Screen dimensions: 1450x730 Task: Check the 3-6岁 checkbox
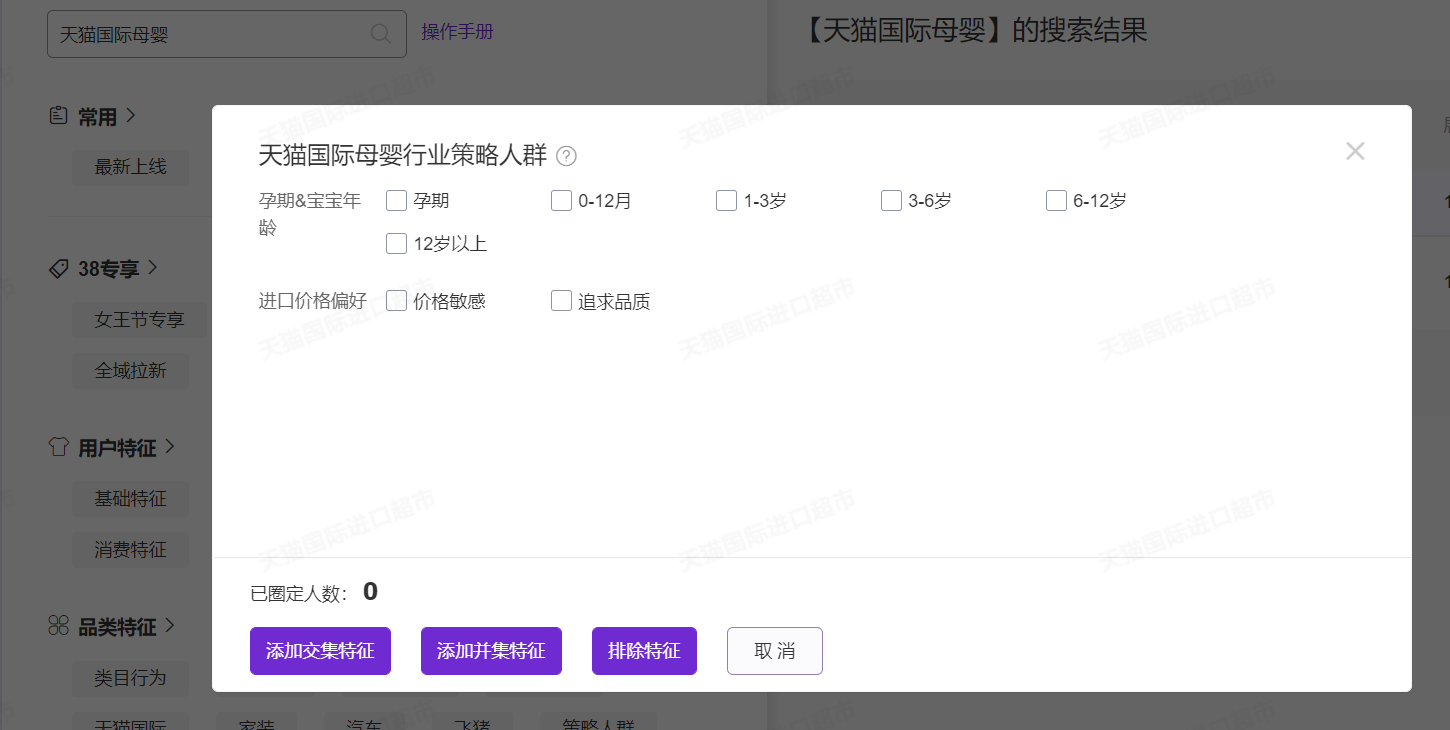[x=891, y=201]
